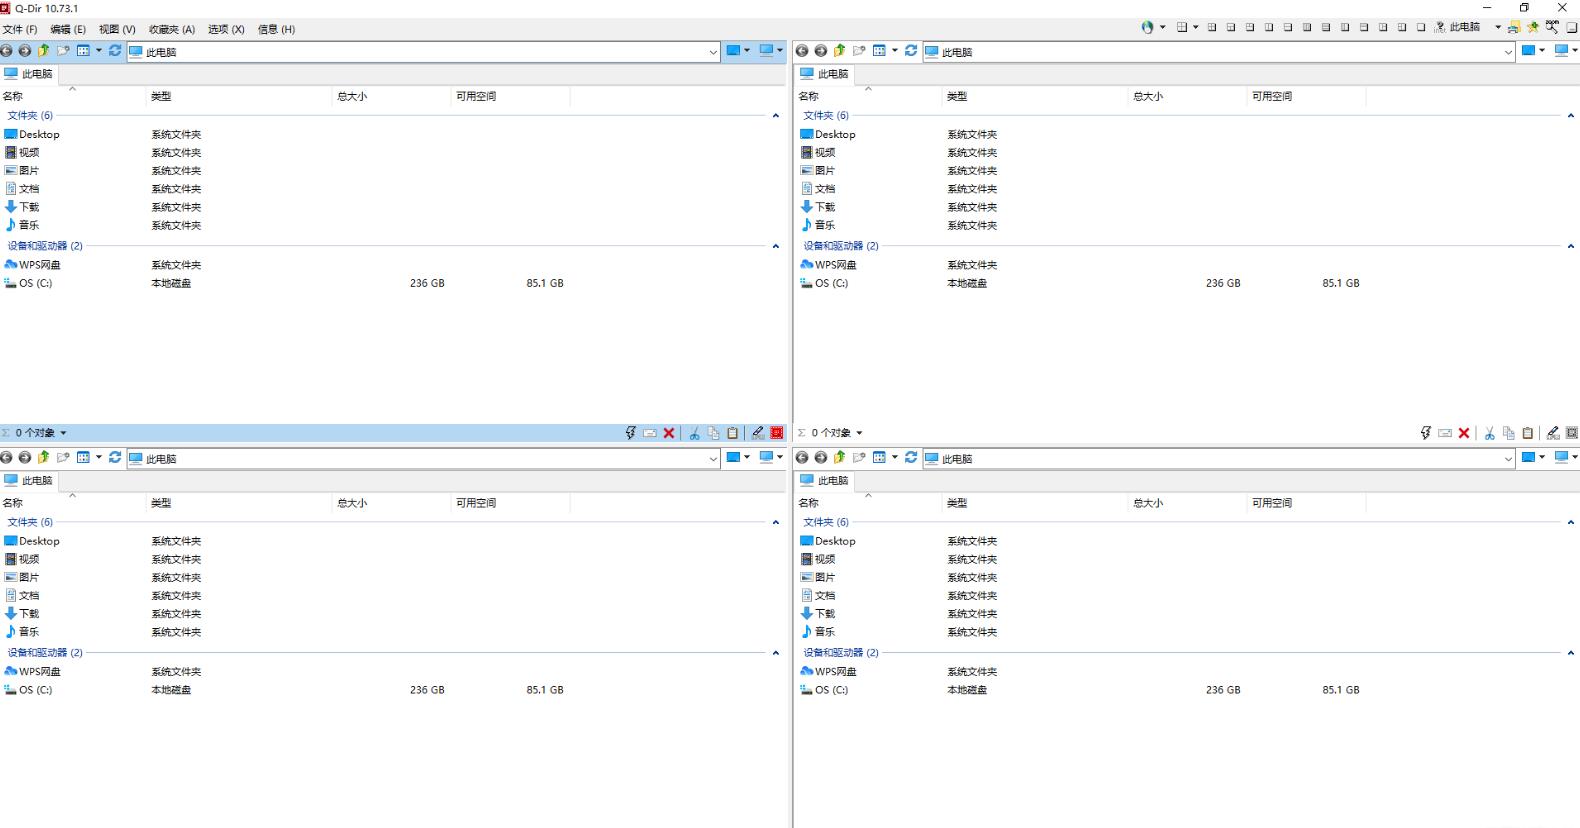
Task: Refresh the top-left pane
Action: tap(115, 51)
